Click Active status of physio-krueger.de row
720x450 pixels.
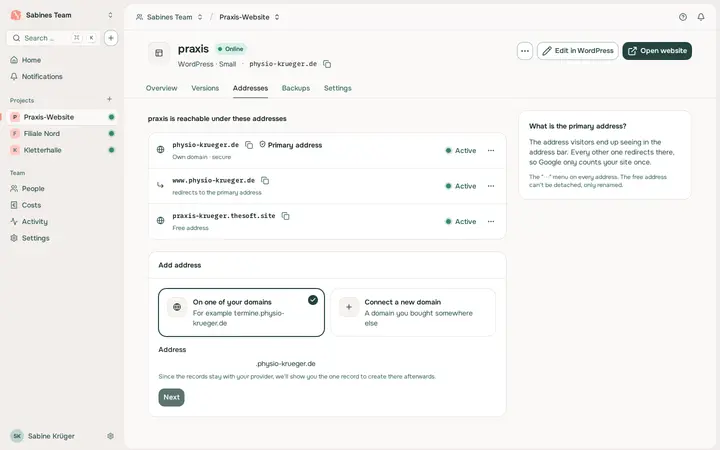click(461, 151)
